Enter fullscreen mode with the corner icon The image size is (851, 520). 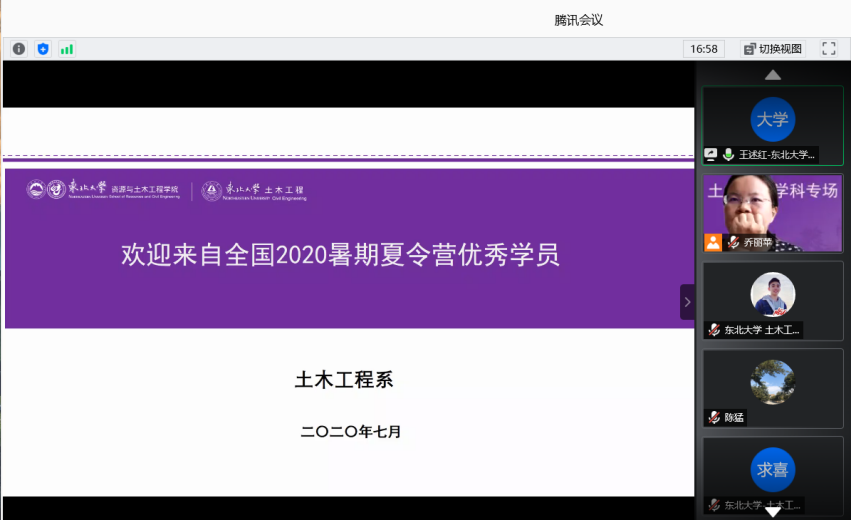pyautogui.click(x=828, y=49)
